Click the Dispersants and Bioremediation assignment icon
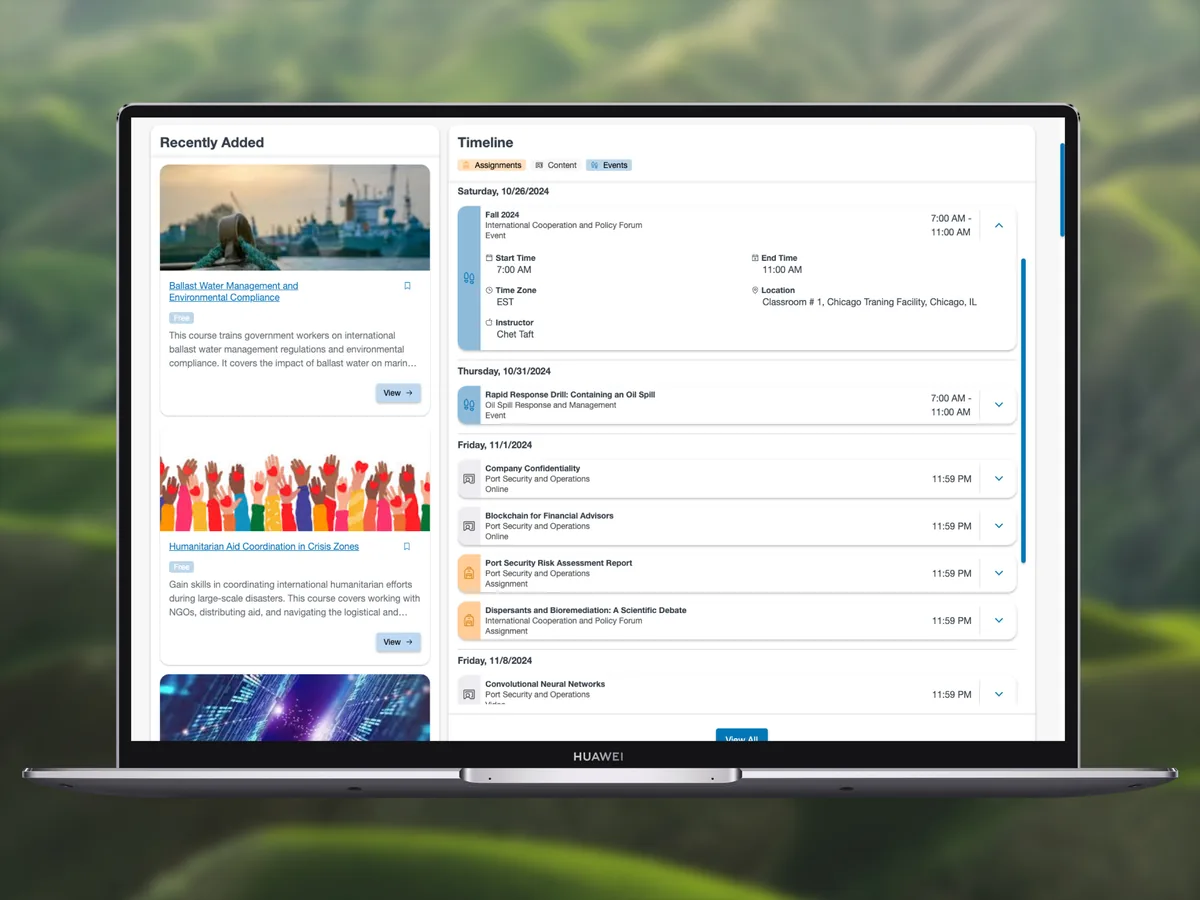 point(469,620)
